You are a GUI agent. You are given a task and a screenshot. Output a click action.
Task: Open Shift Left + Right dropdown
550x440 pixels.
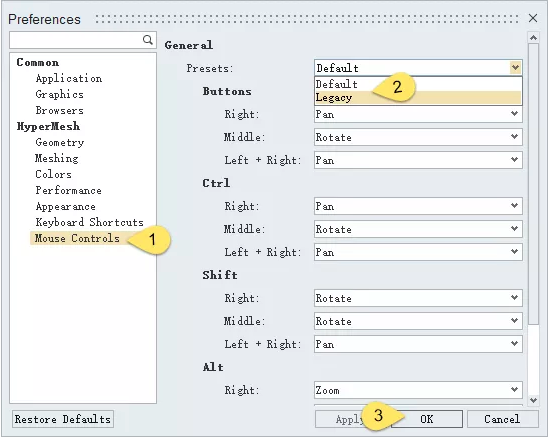[418, 344]
